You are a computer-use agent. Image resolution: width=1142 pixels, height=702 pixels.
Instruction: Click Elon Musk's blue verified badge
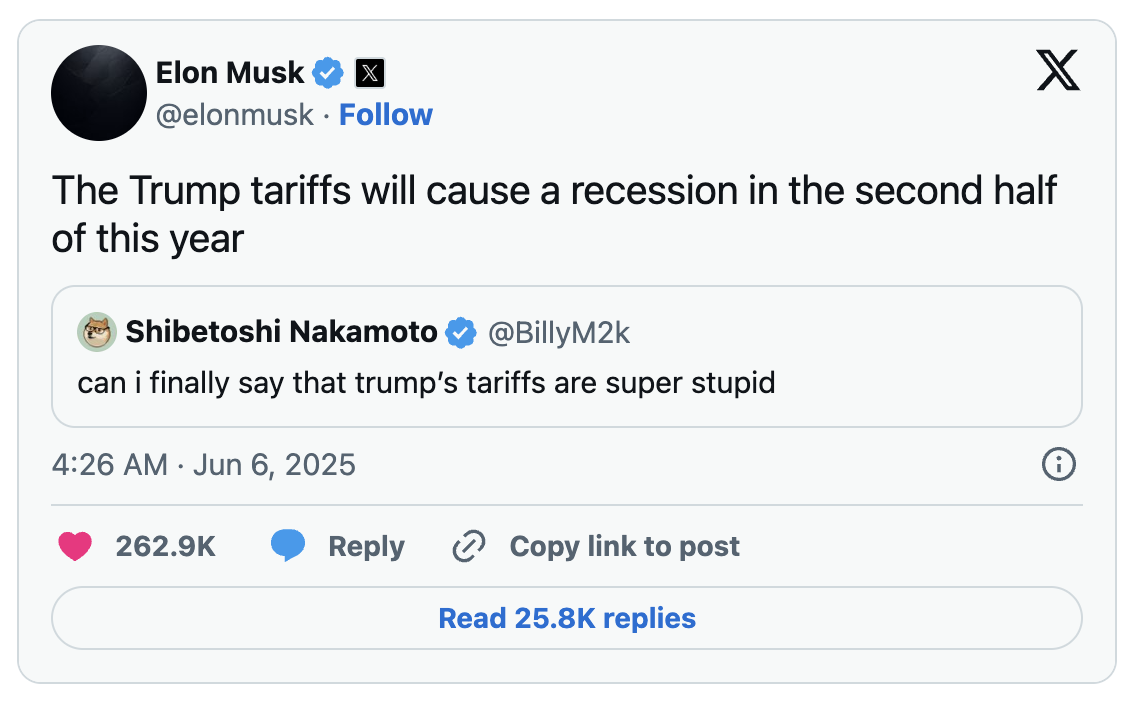click(x=329, y=73)
